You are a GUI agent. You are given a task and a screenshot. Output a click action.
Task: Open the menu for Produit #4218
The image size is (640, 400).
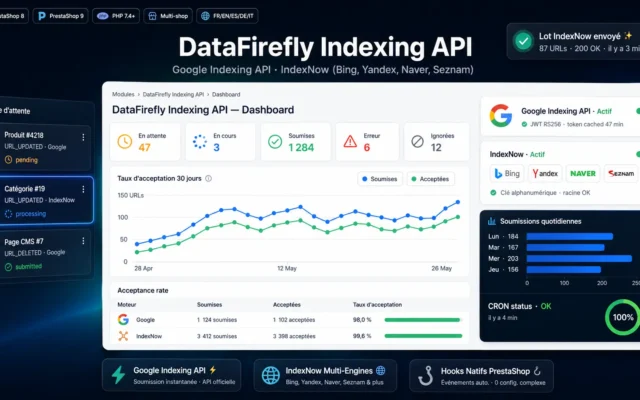83,138
